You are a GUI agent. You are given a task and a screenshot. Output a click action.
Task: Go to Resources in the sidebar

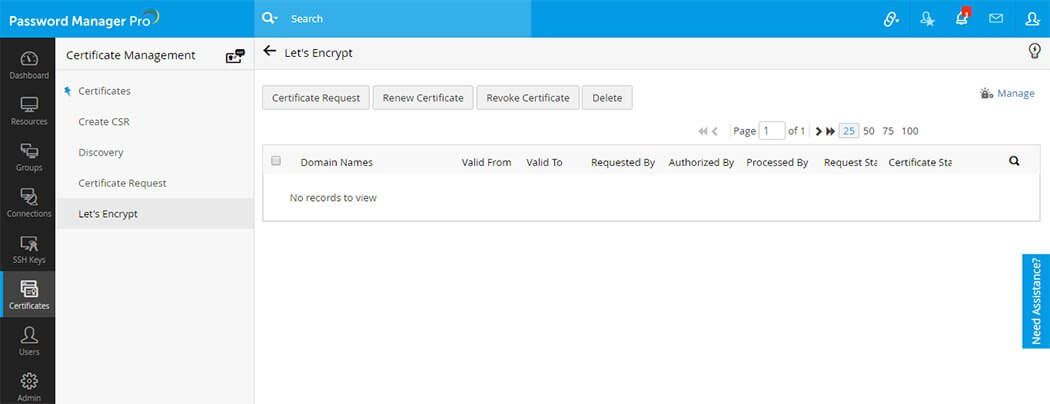[28, 111]
